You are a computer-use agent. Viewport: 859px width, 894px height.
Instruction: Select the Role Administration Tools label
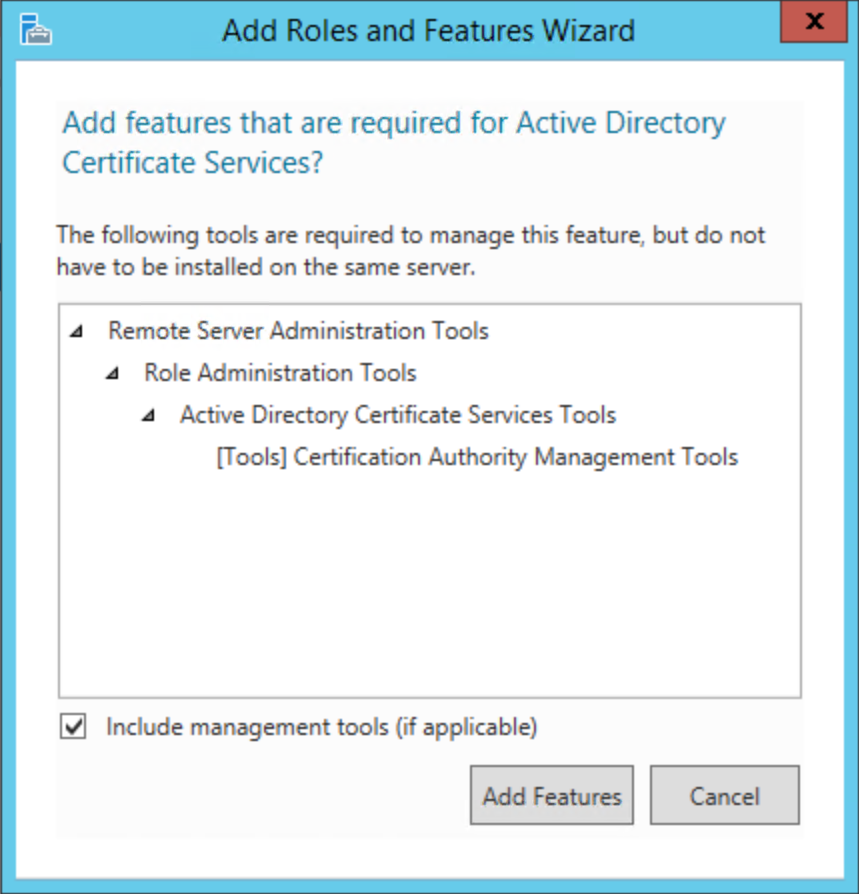[280, 373]
